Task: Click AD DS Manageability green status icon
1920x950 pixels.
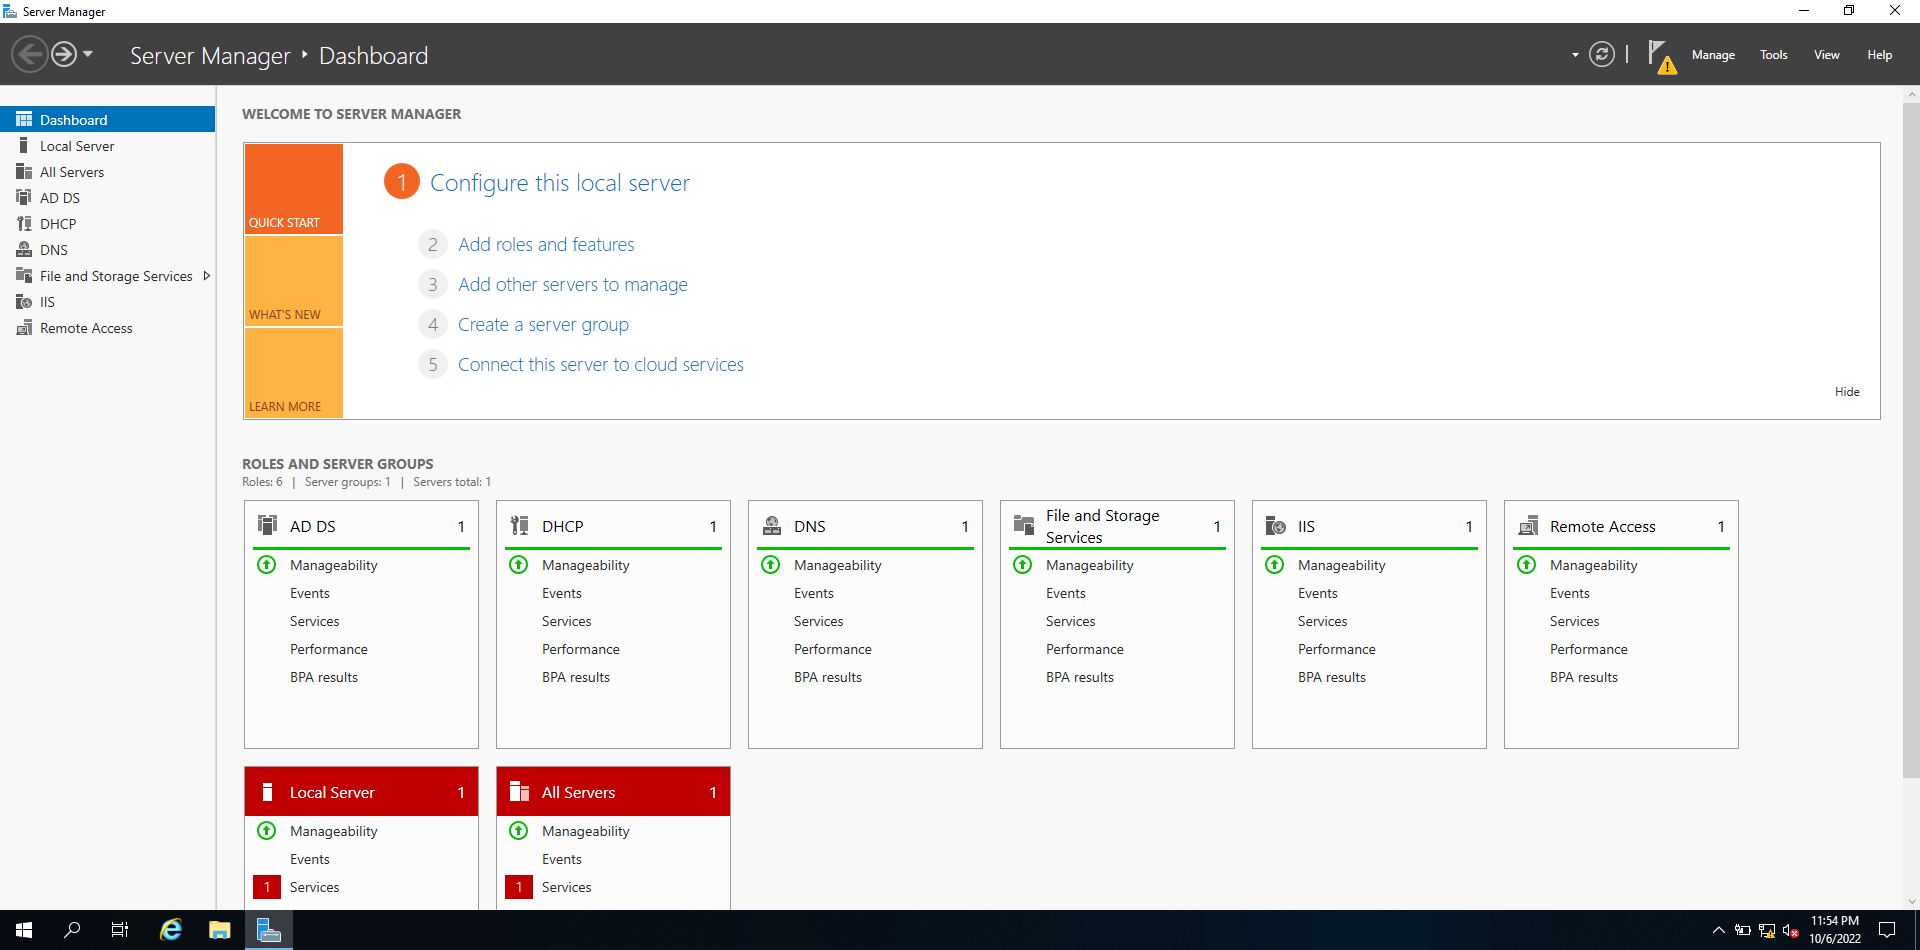Action: coord(267,565)
